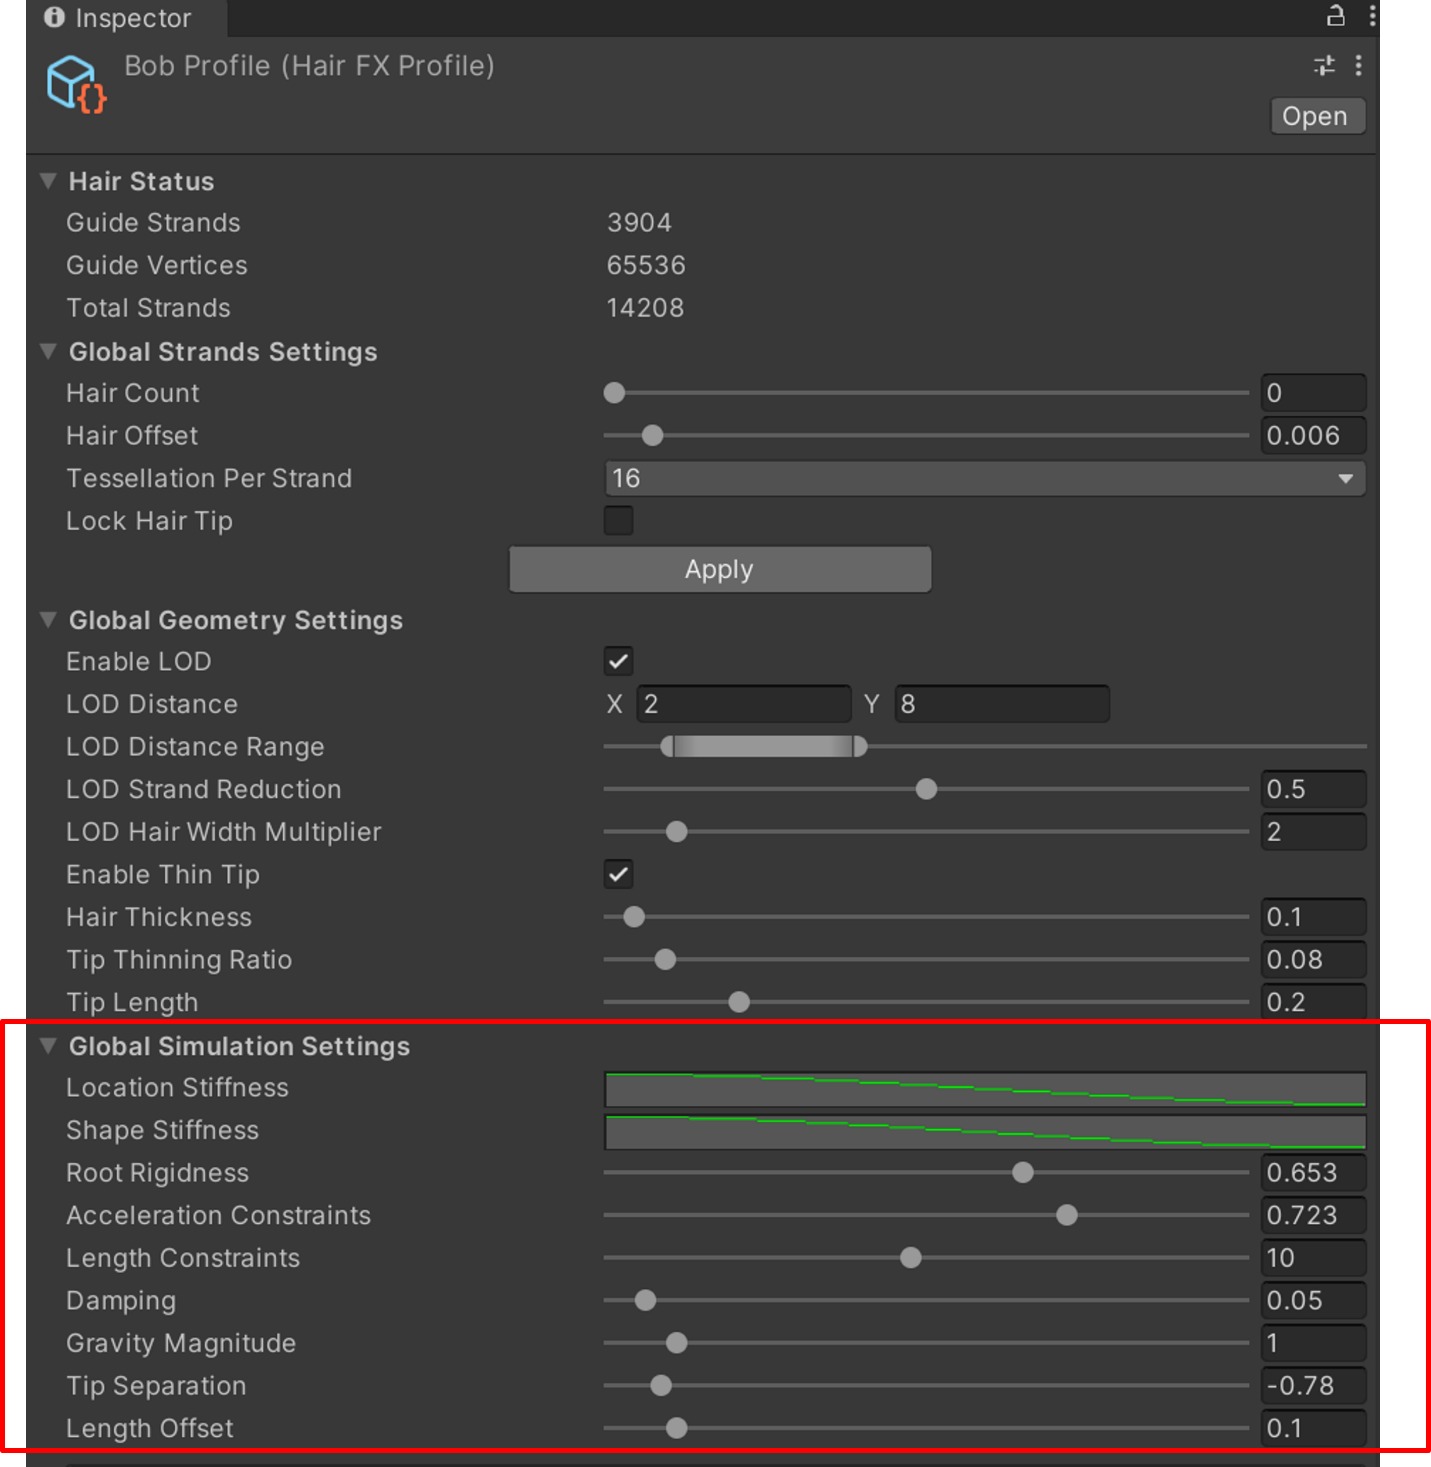Click the Gravity Magnitude slider handle
Screen dimensions: 1431x1467
click(x=676, y=1343)
